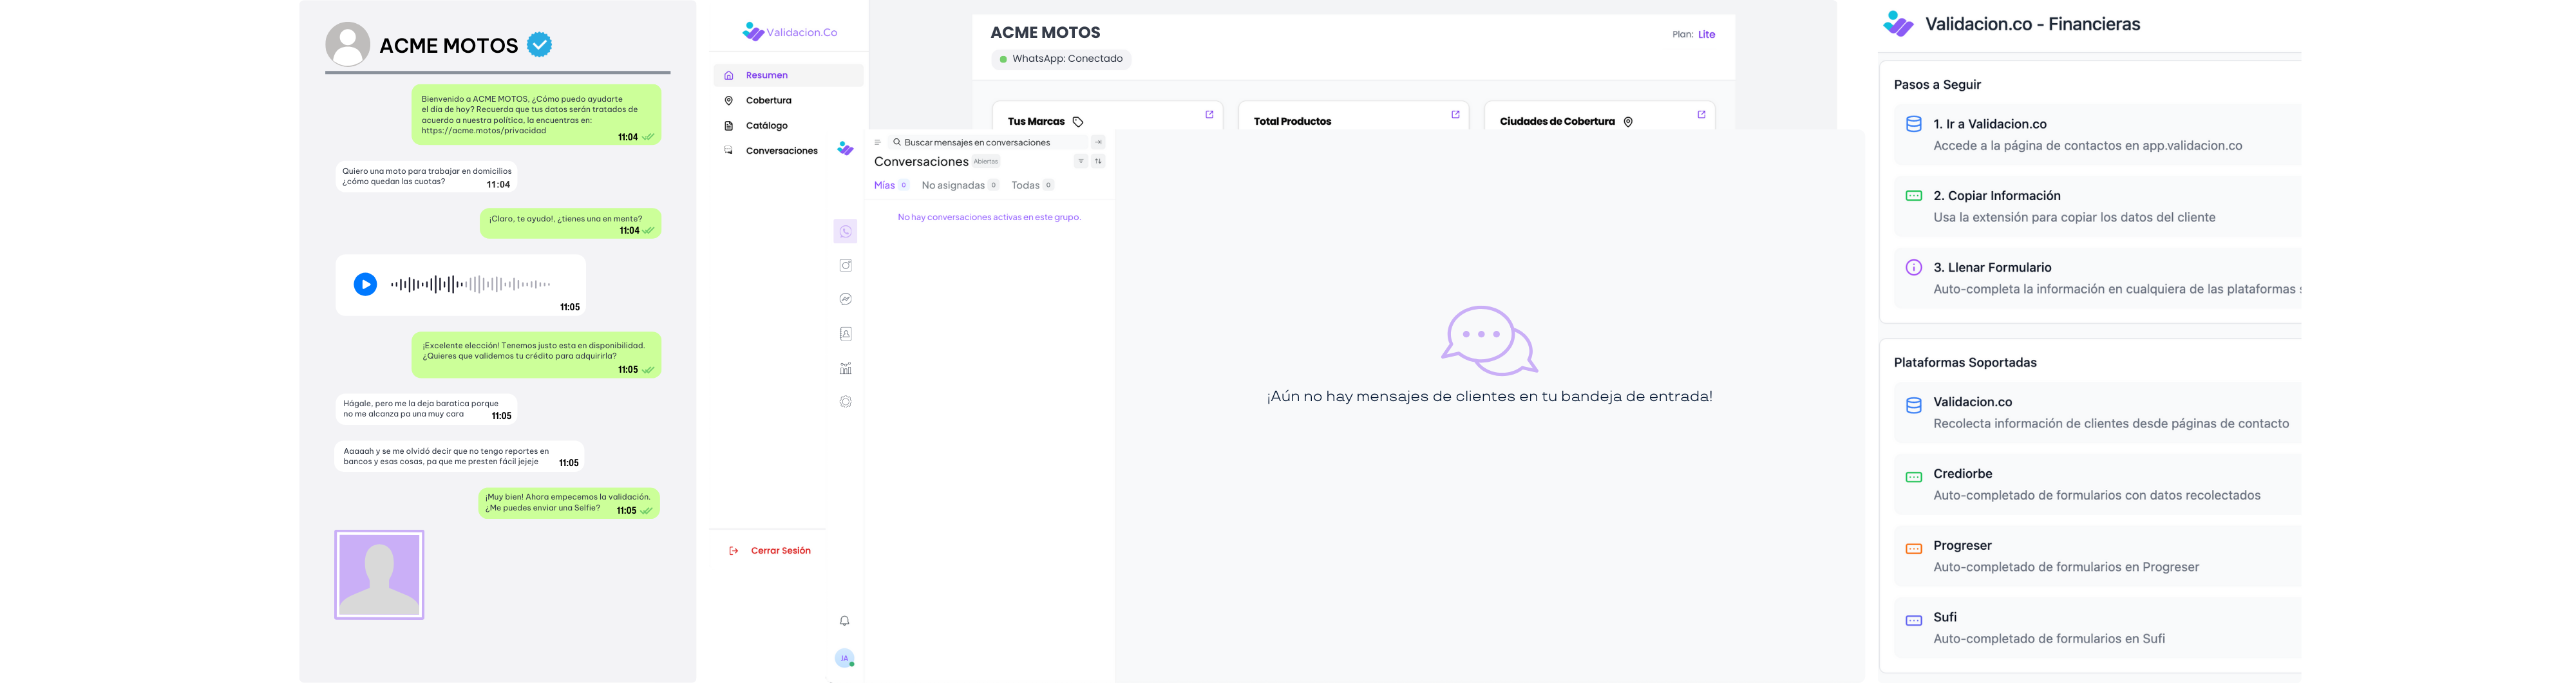The image size is (2576, 683).
Task: Switch to the Todas tab
Action: 1032,185
